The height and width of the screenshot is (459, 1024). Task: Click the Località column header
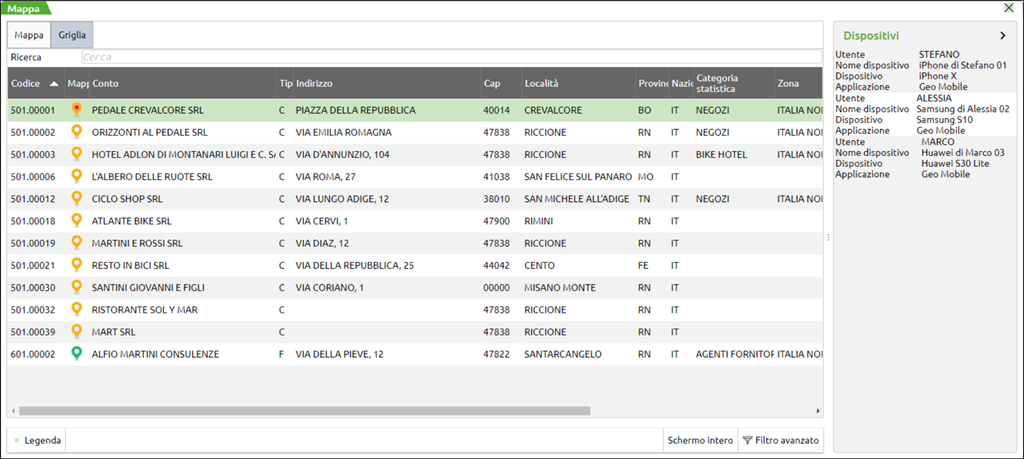coord(541,84)
